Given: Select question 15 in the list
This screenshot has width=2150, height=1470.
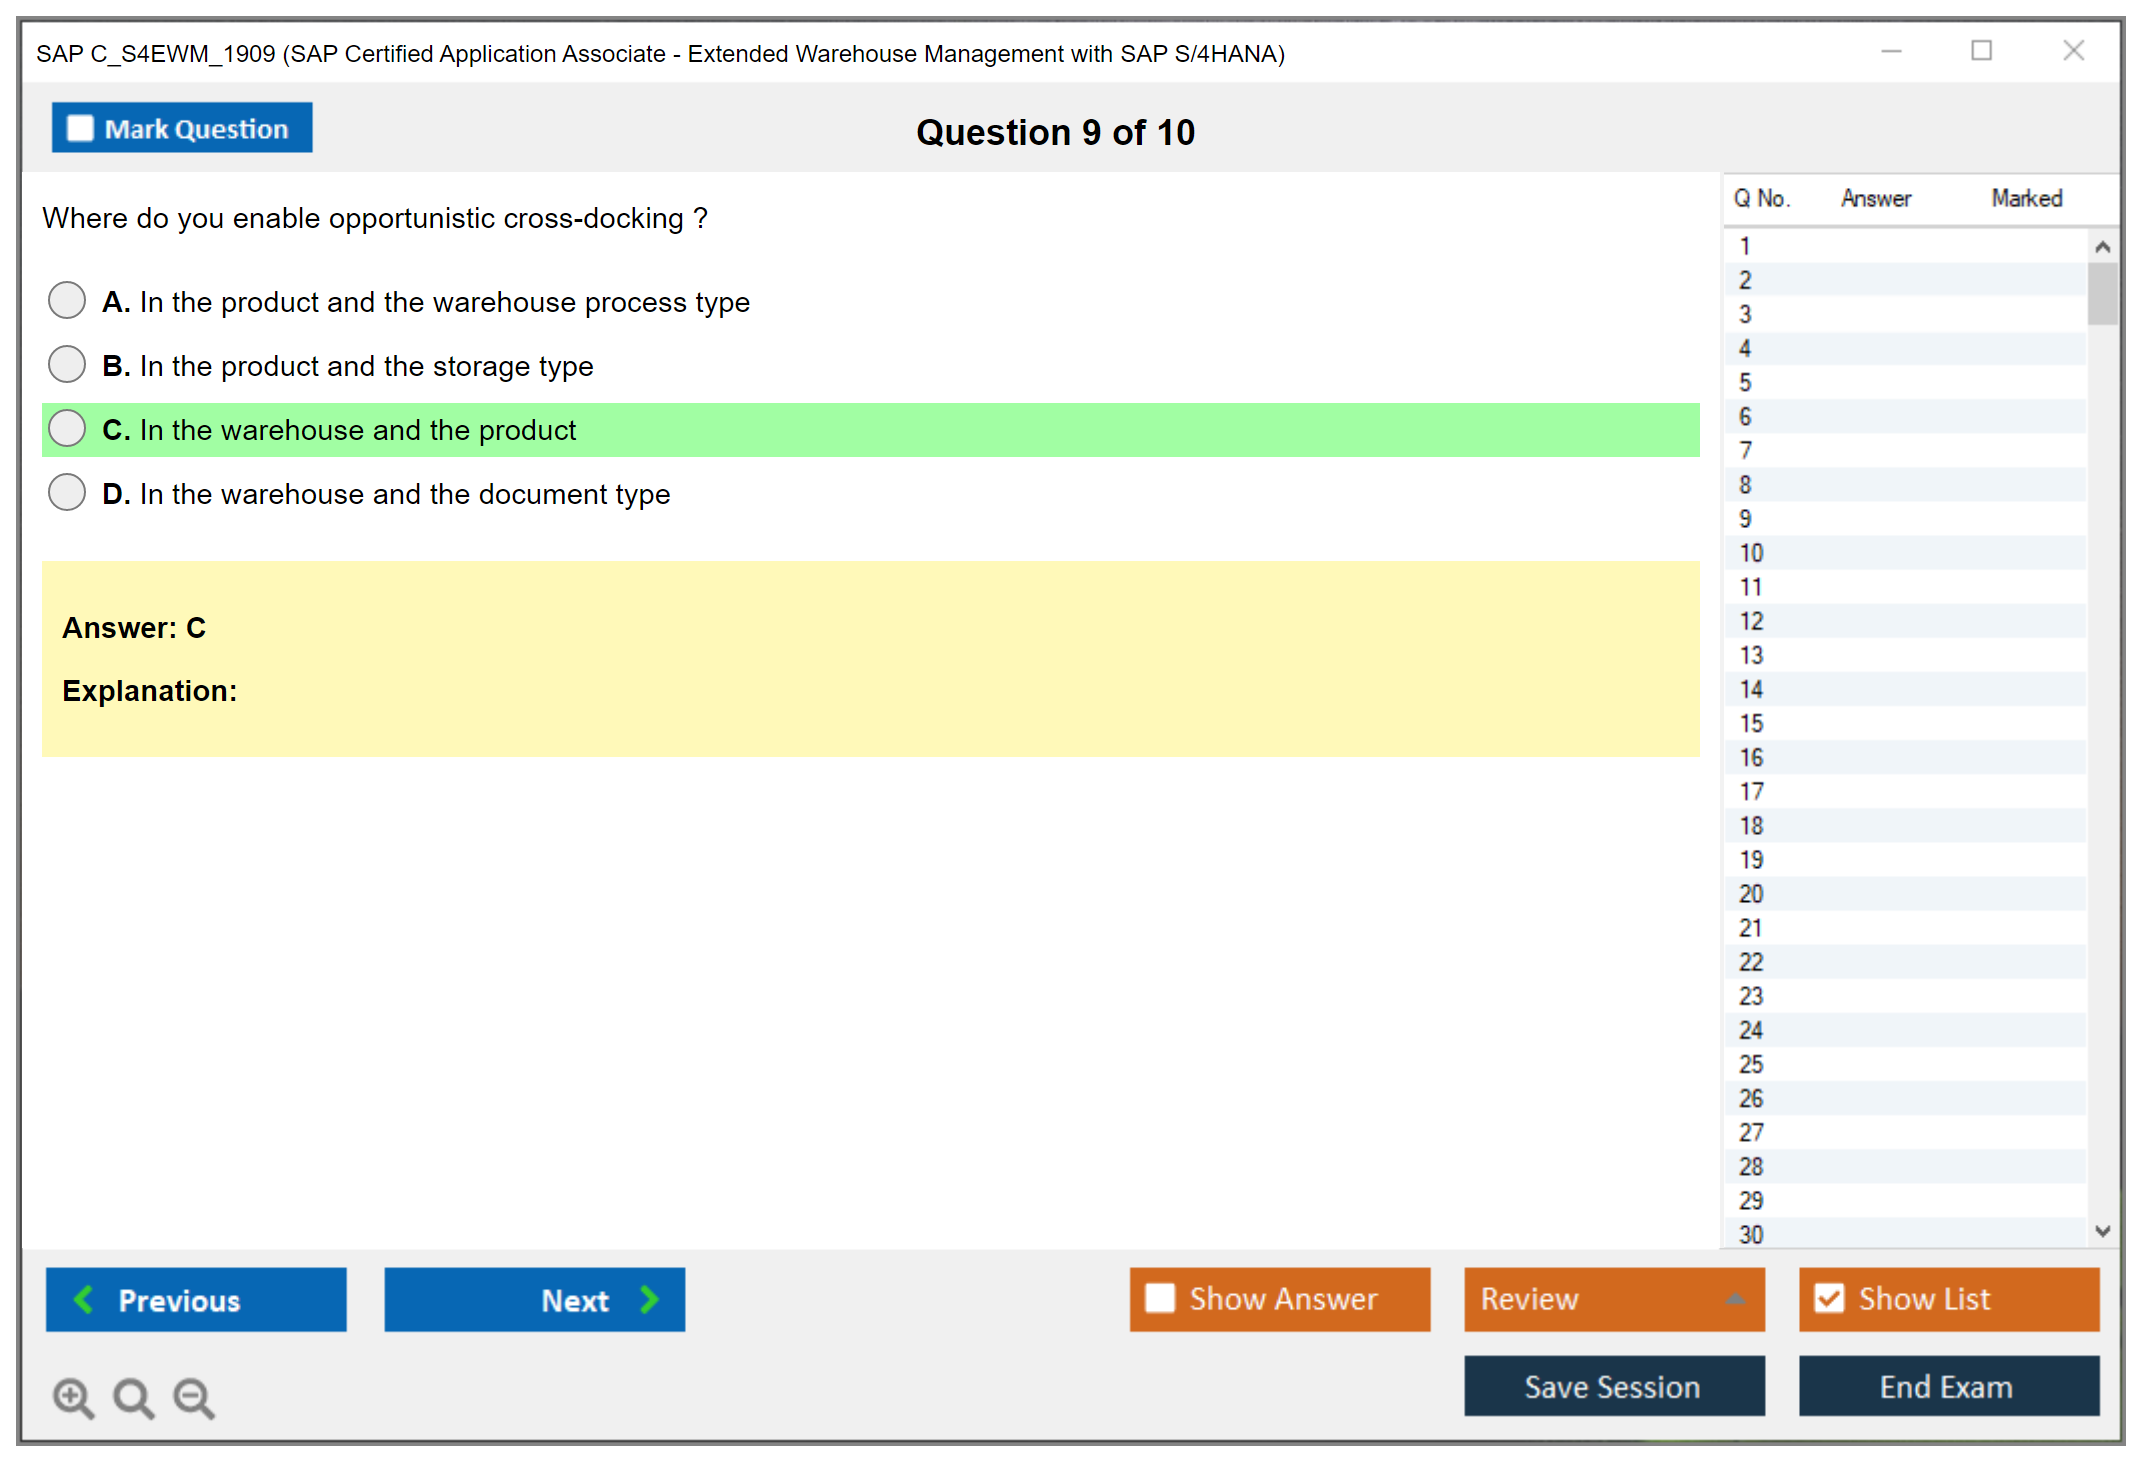Looking at the screenshot, I should coord(1751,723).
